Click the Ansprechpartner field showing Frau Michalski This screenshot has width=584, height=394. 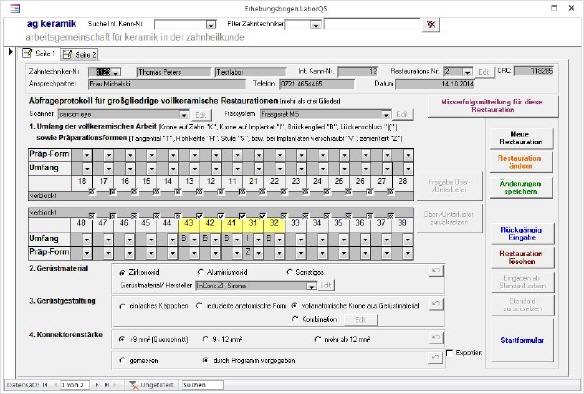pos(167,84)
